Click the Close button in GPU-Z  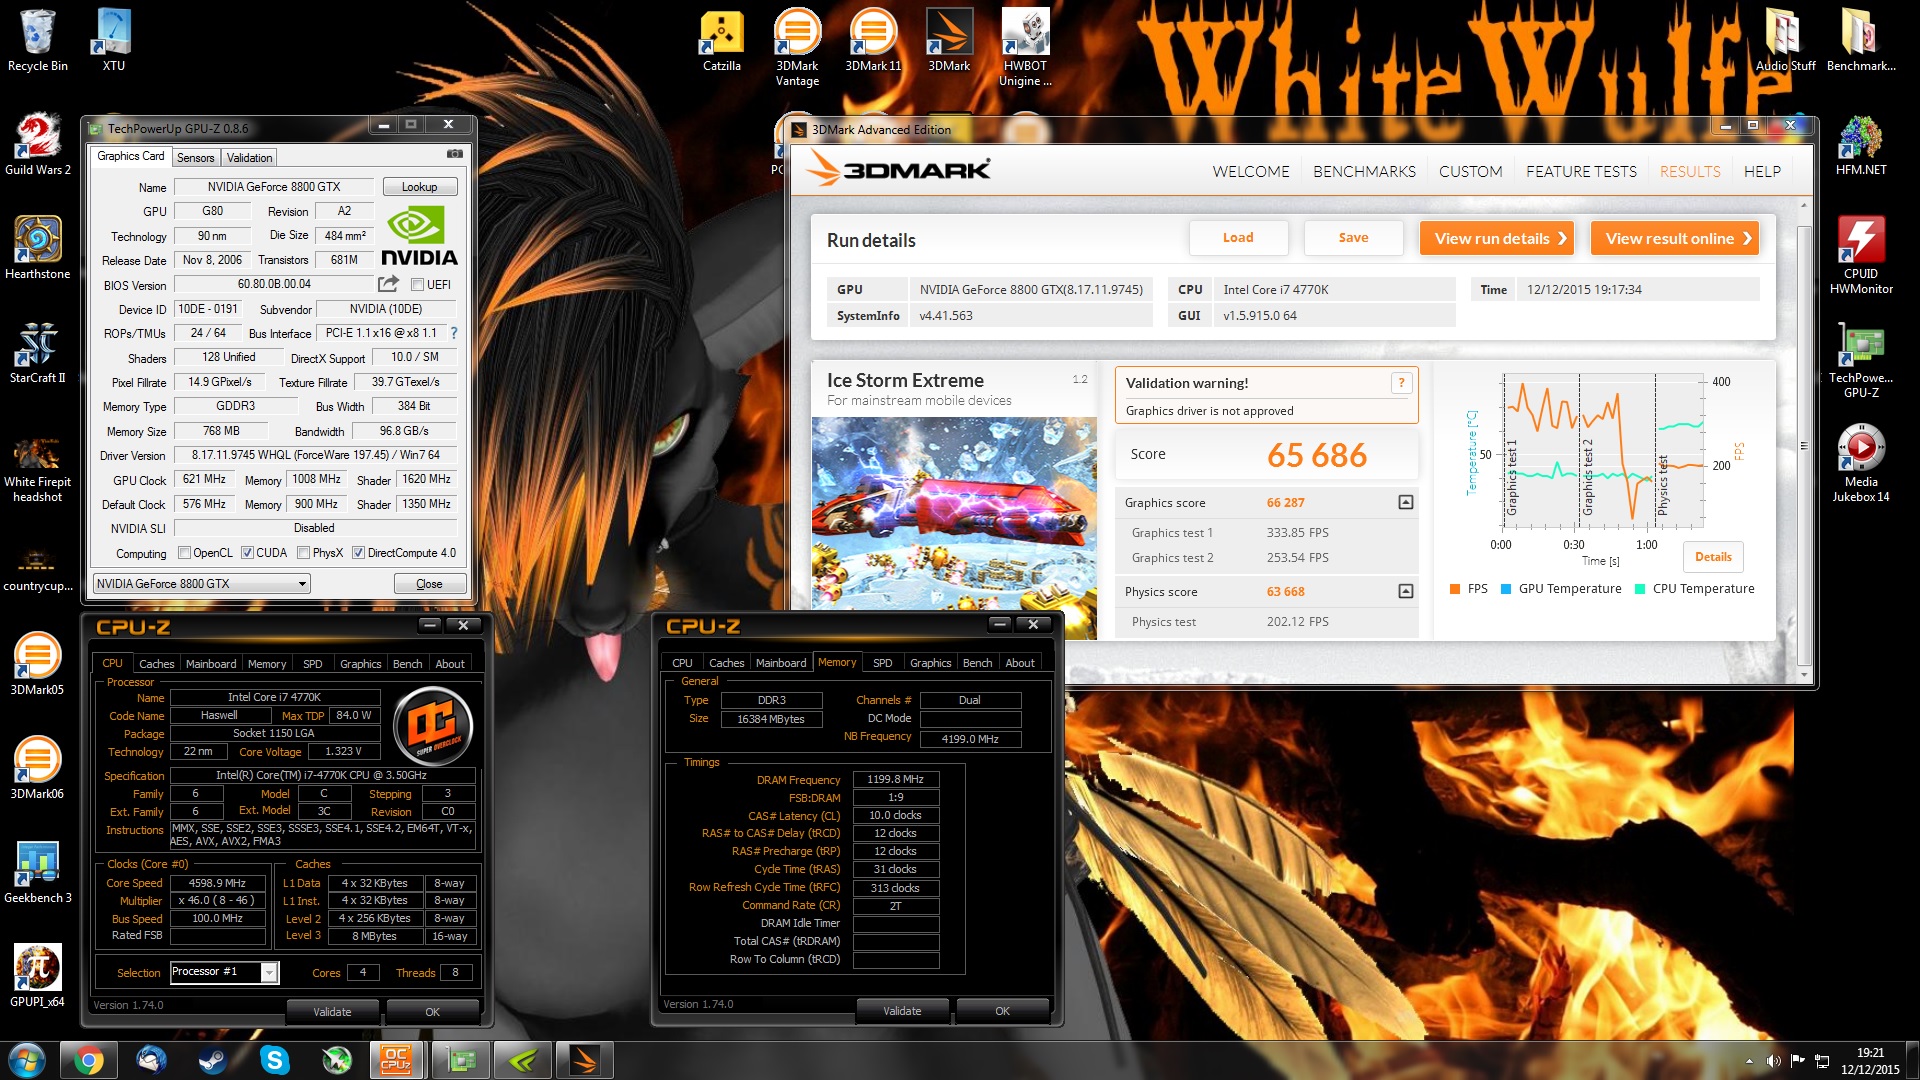tap(429, 584)
